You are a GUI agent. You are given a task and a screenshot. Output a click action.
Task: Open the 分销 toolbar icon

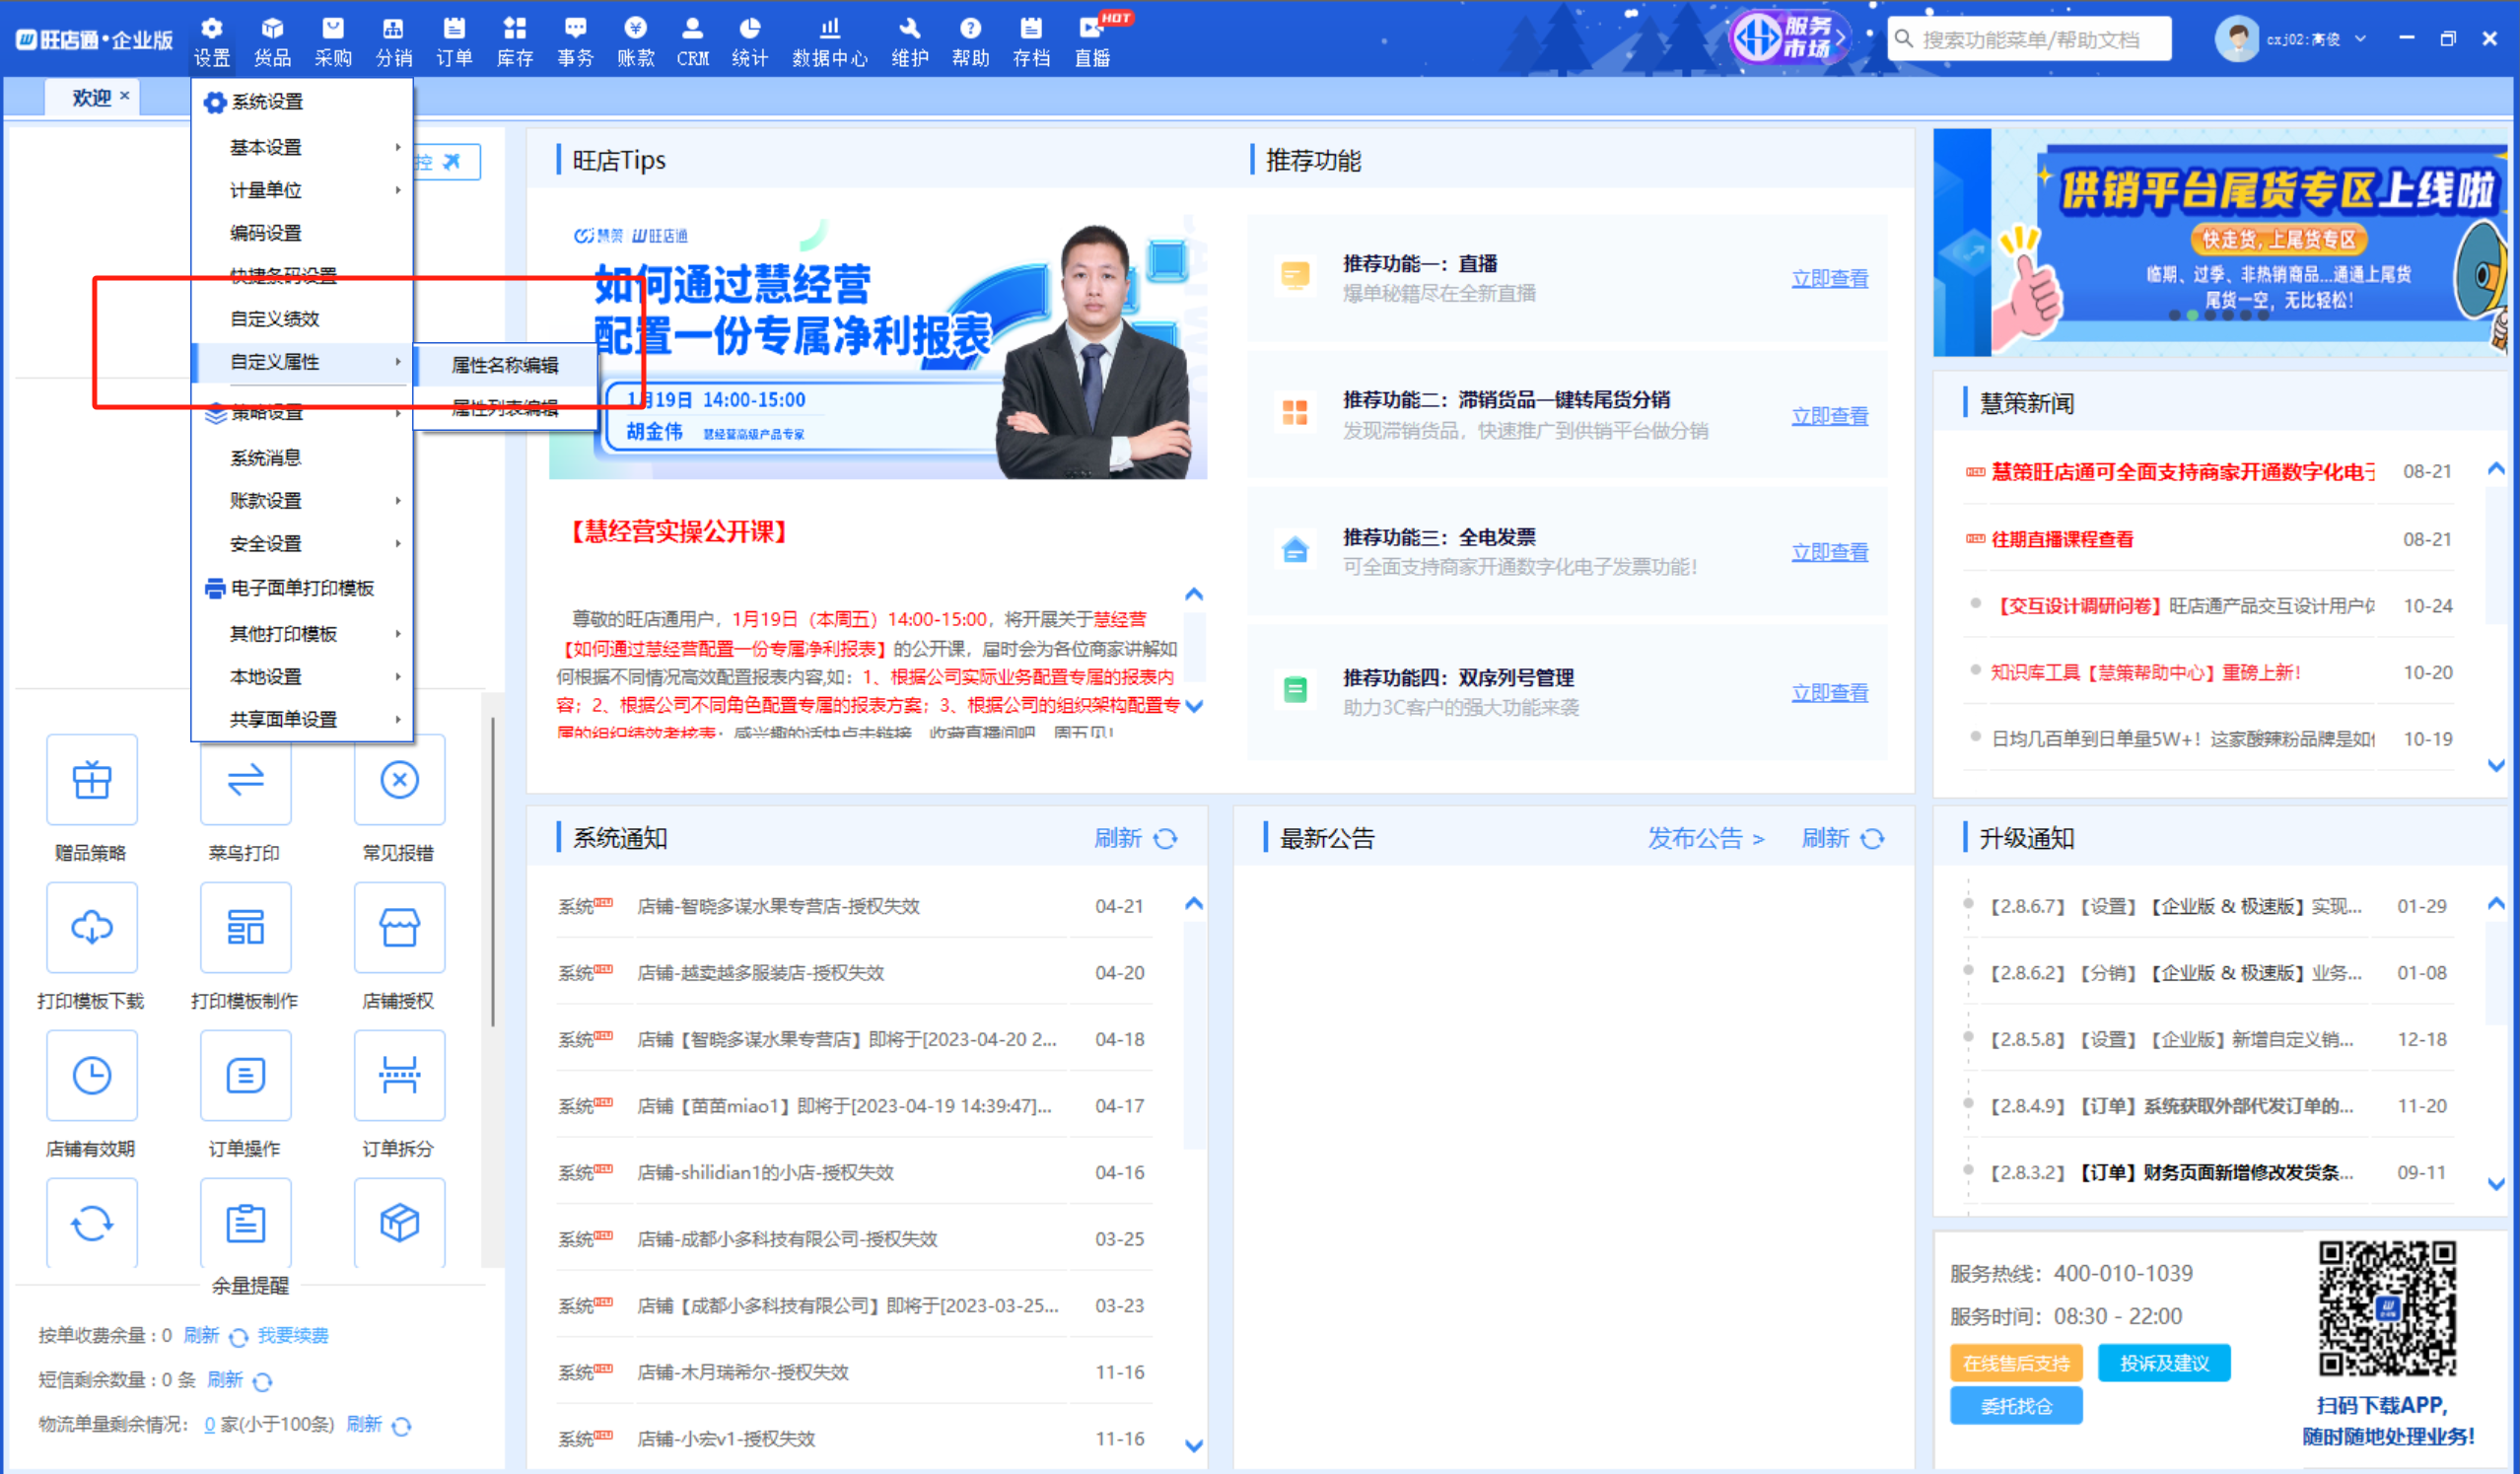[x=394, y=41]
